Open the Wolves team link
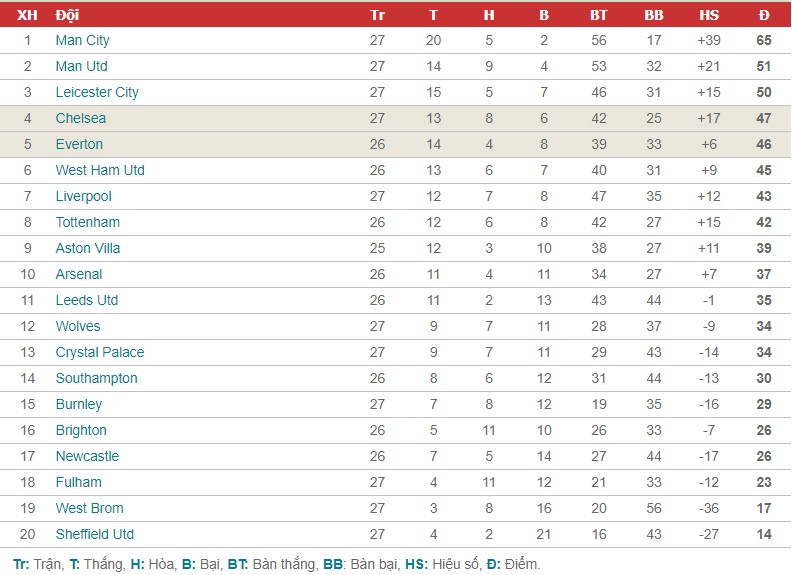This screenshot has width=792, height=575. 78,326
